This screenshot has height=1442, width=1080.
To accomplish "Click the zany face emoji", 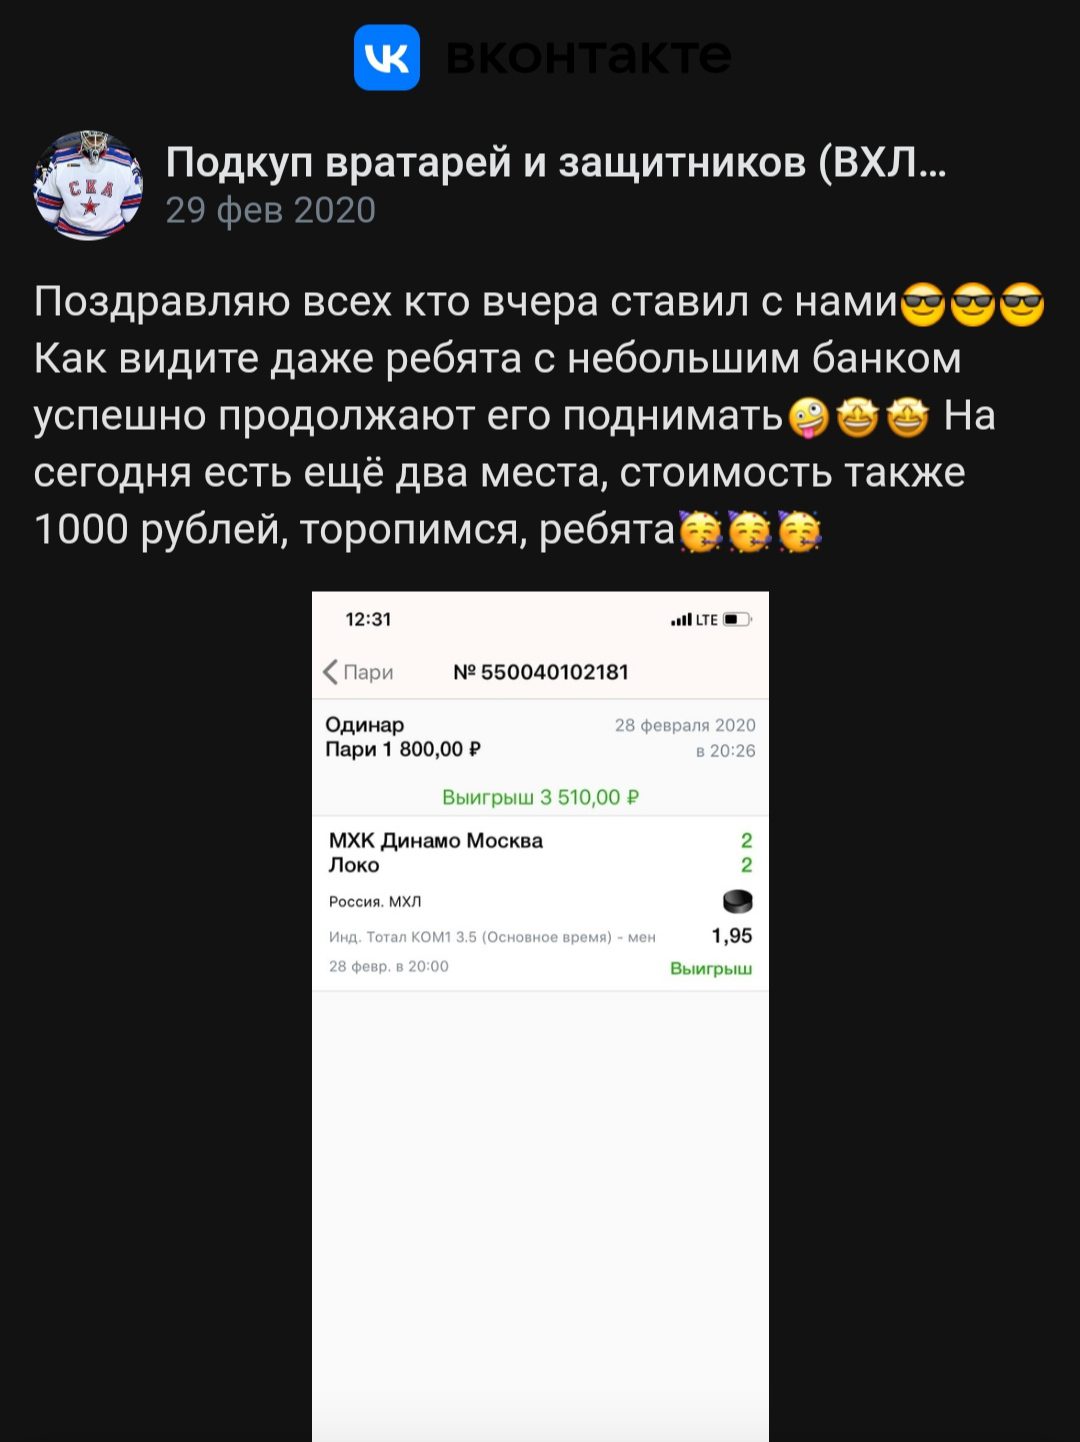I will point(809,417).
